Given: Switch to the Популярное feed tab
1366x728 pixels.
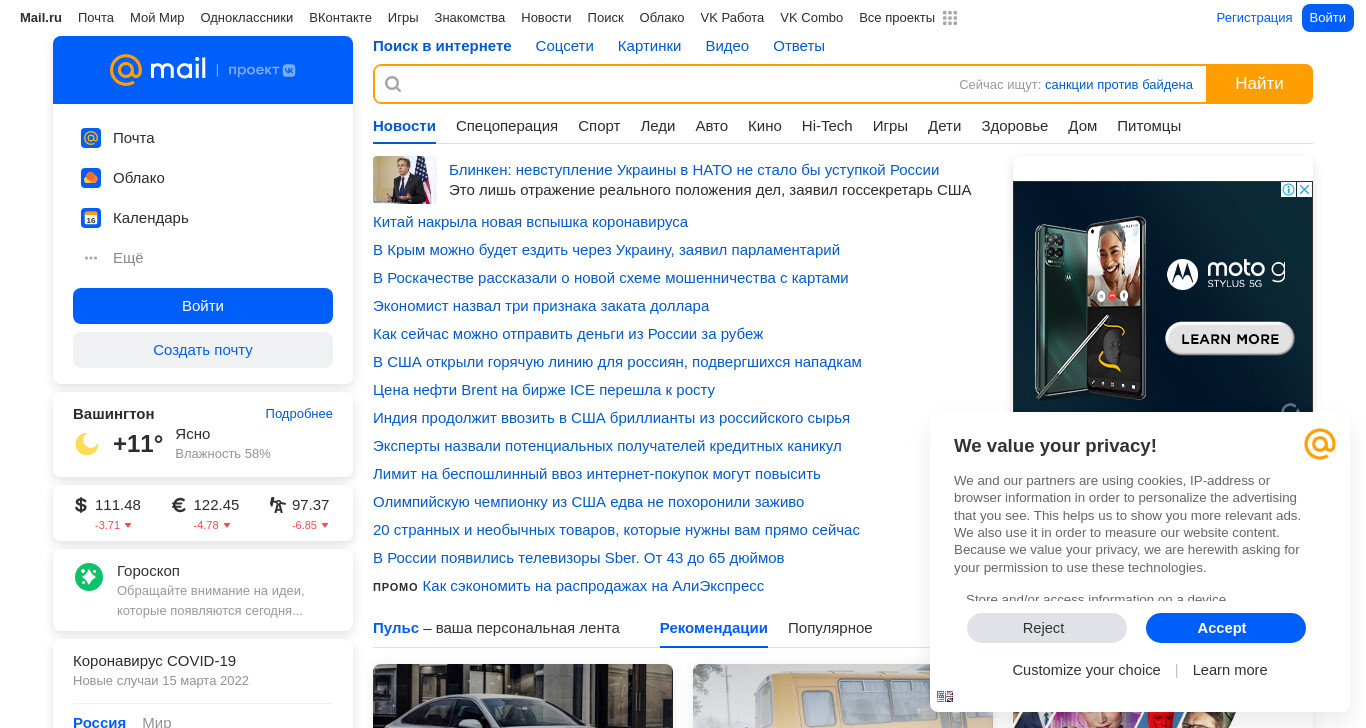Looking at the screenshot, I should (830, 628).
